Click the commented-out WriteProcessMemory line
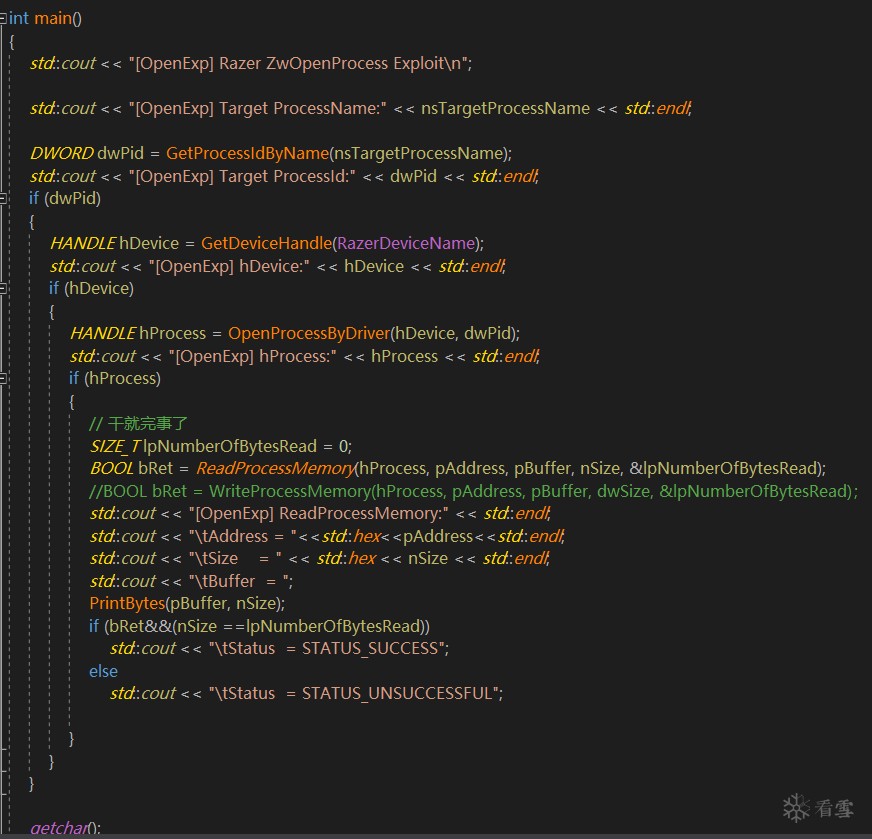 [x=473, y=491]
